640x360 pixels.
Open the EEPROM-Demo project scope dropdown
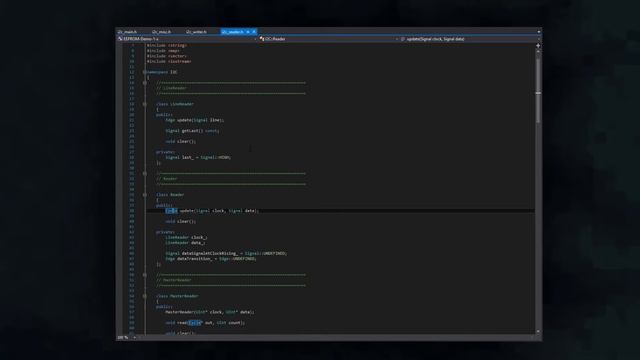(x=187, y=39)
